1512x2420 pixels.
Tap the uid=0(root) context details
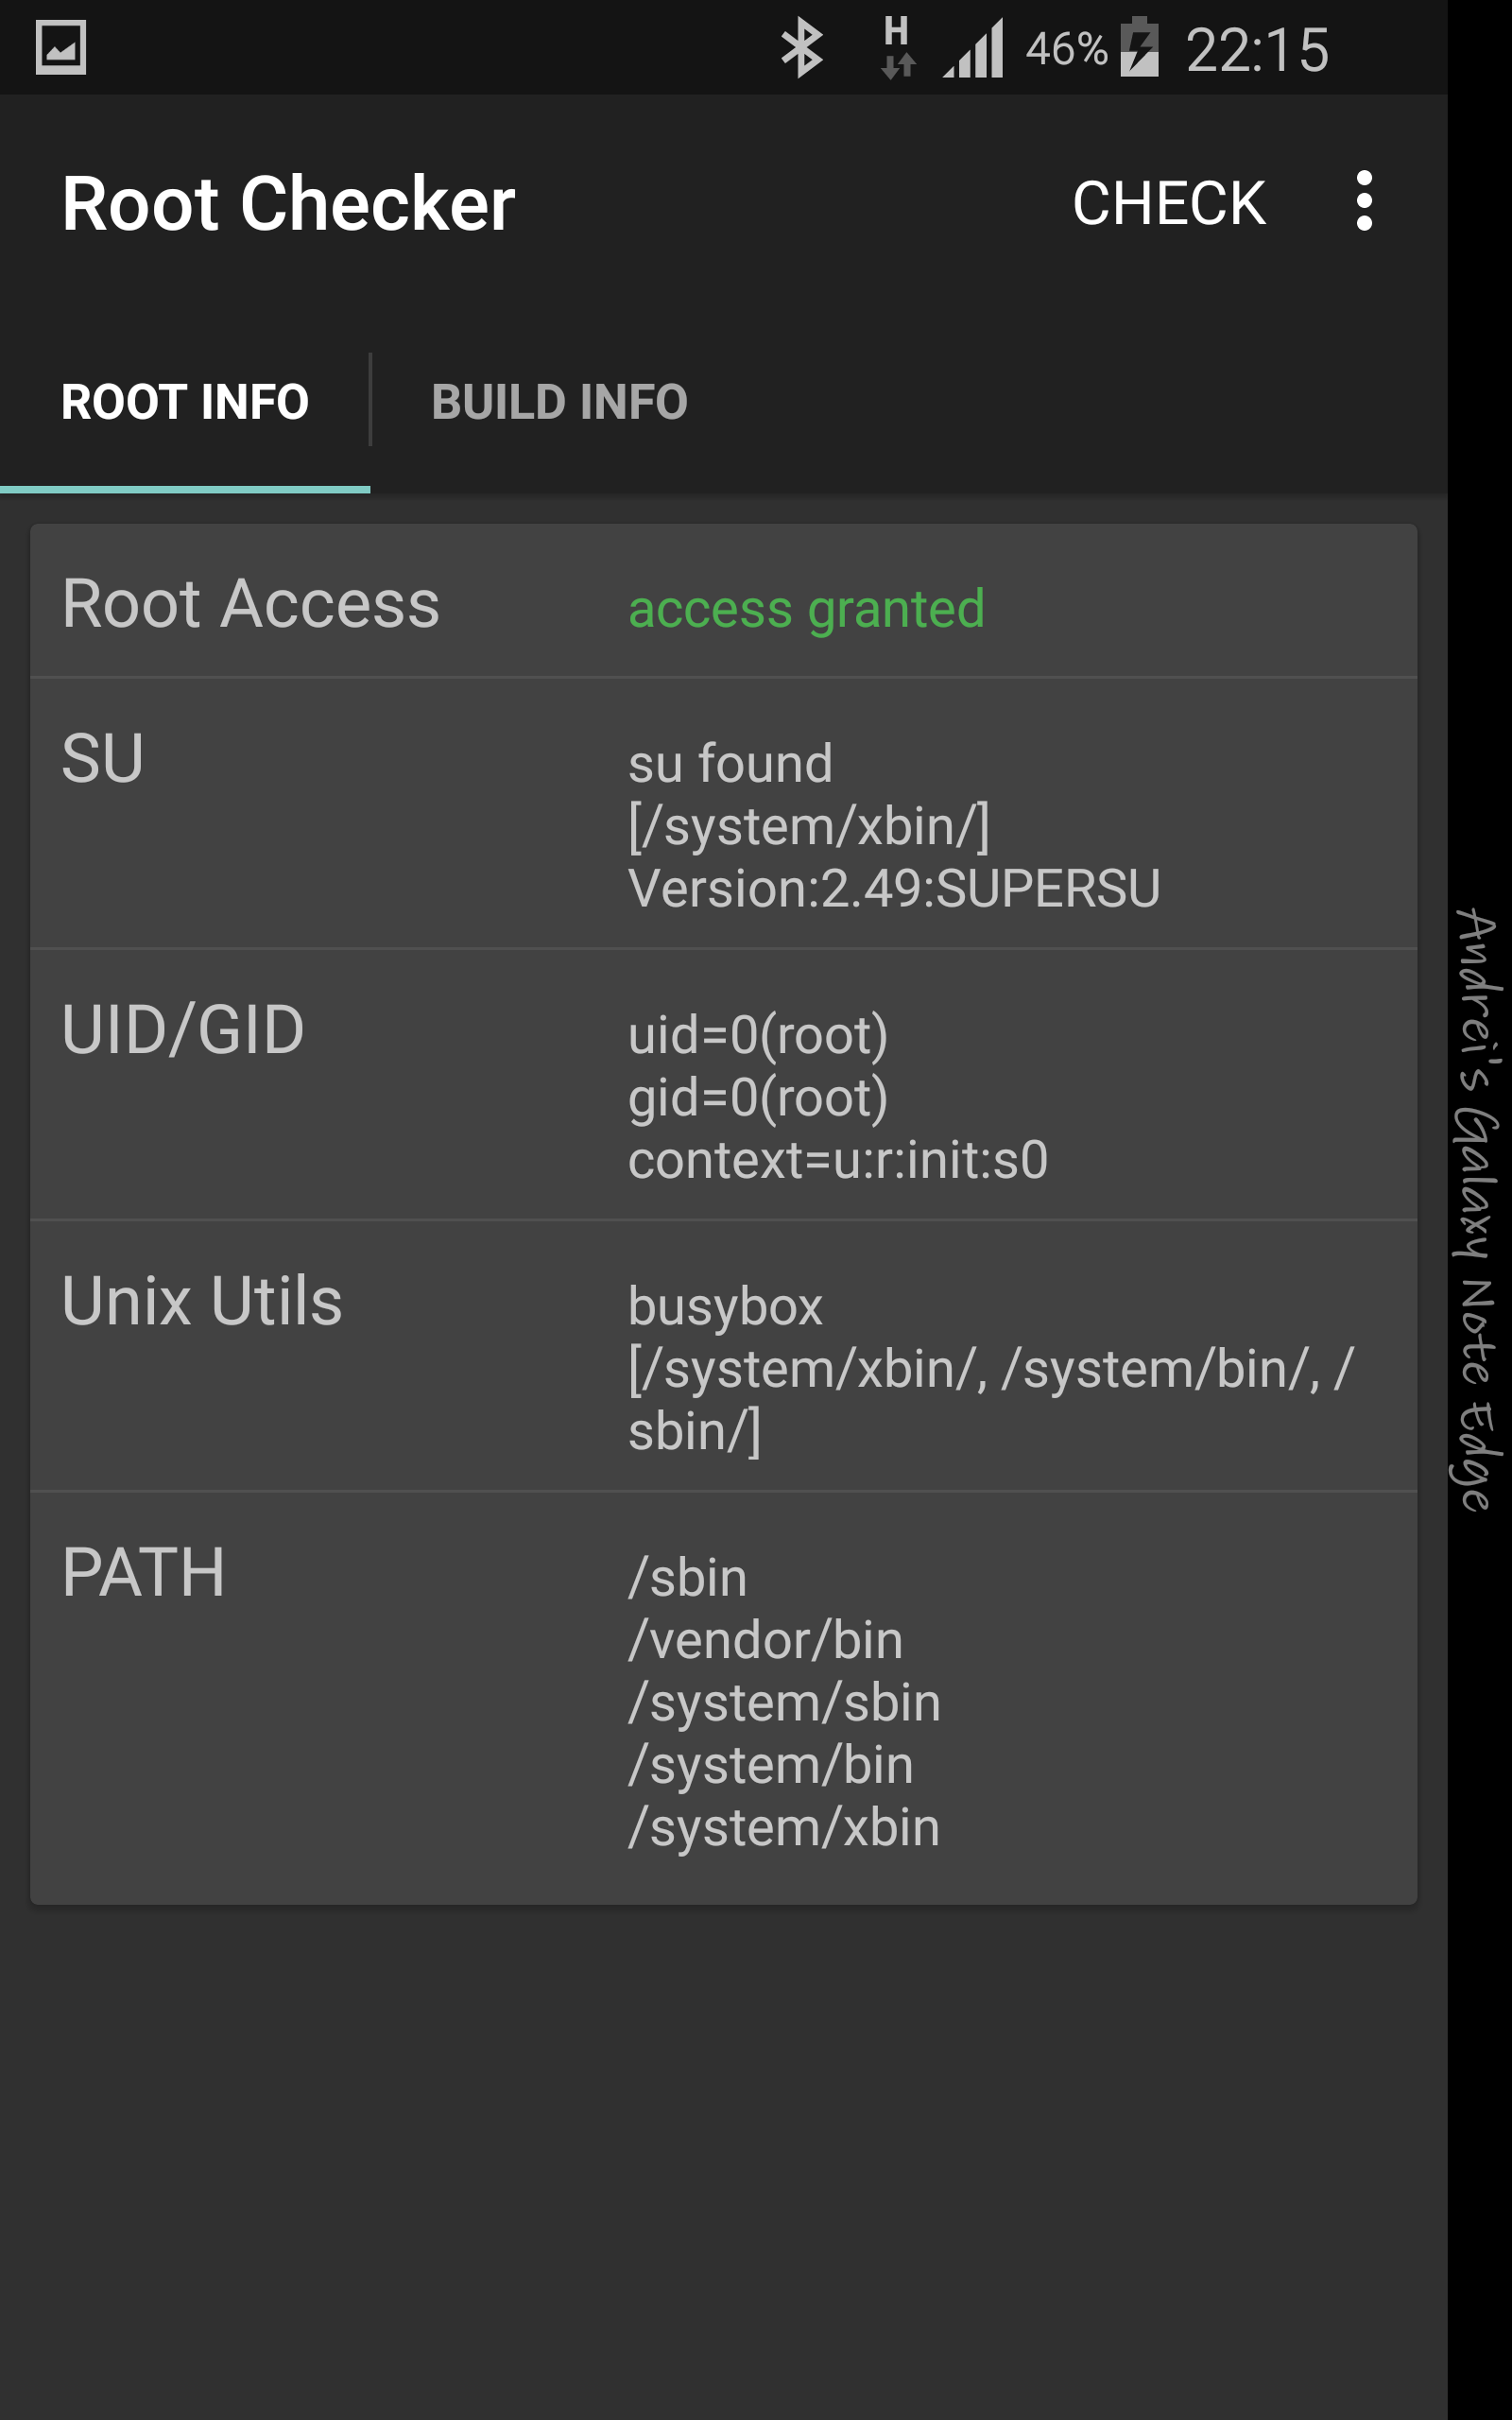click(x=838, y=1097)
